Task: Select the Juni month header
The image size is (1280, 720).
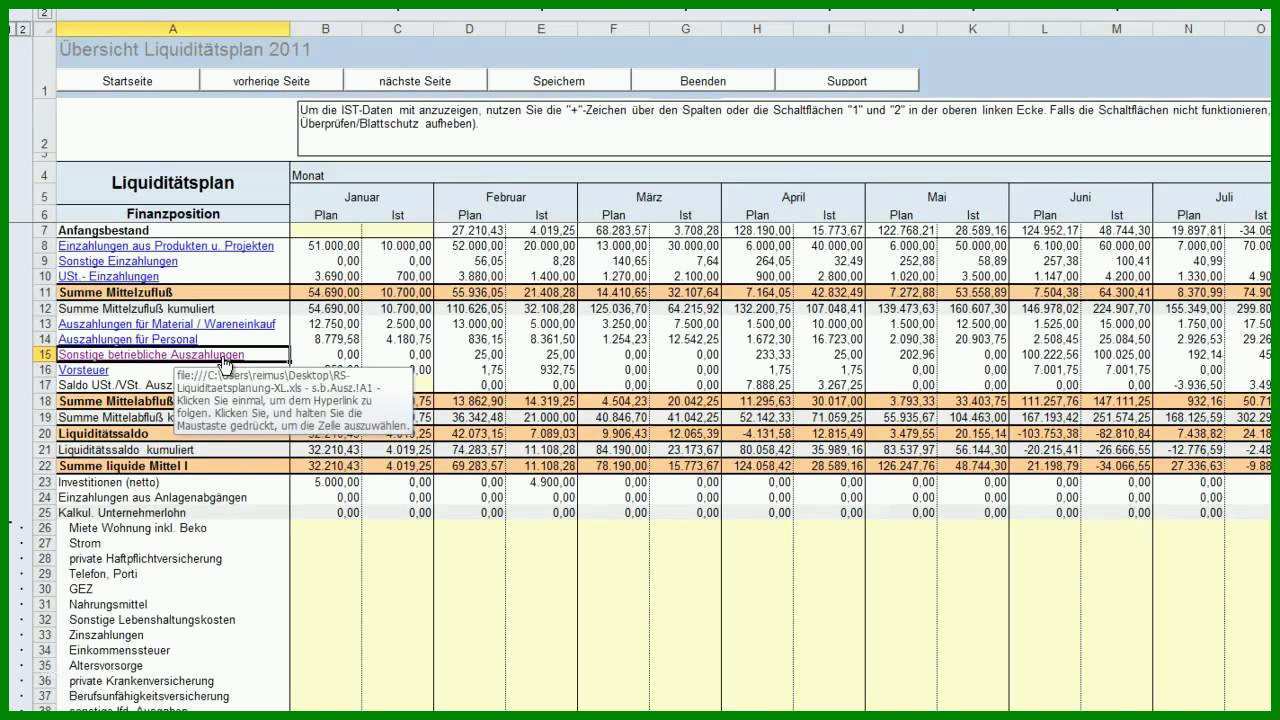Action: tap(1081, 197)
